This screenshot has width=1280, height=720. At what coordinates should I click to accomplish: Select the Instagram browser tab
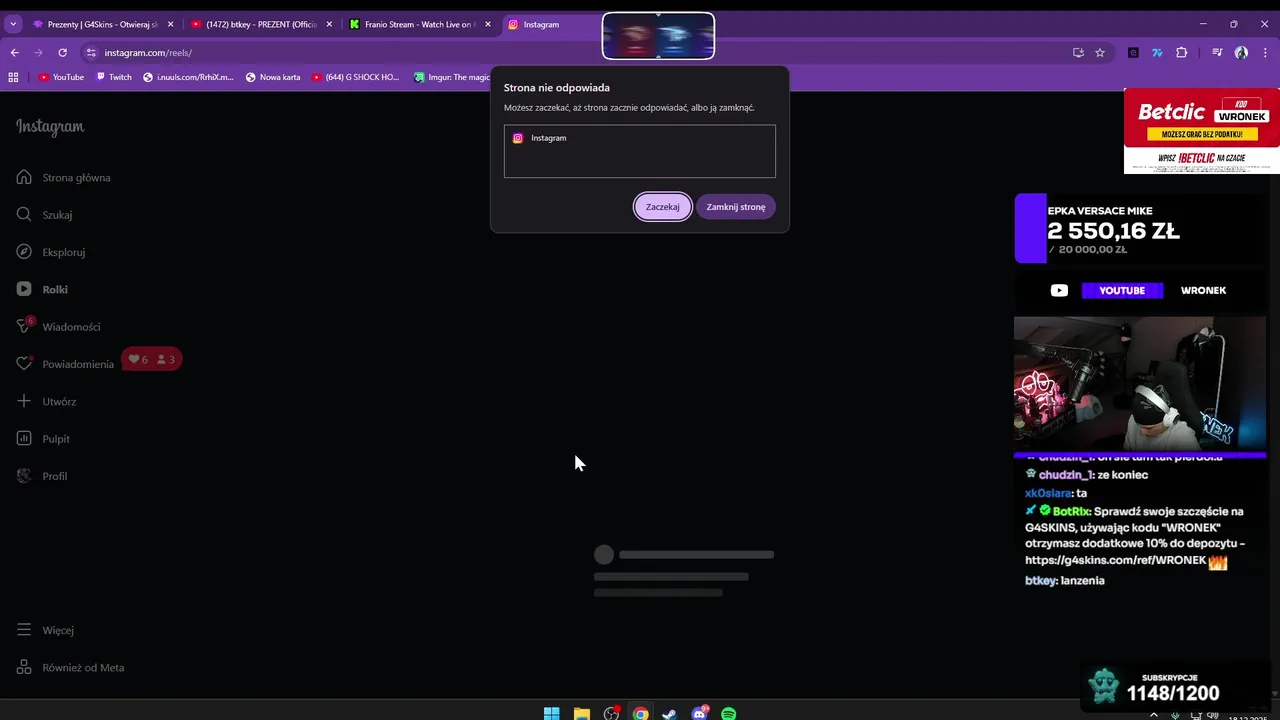[x=550, y=24]
